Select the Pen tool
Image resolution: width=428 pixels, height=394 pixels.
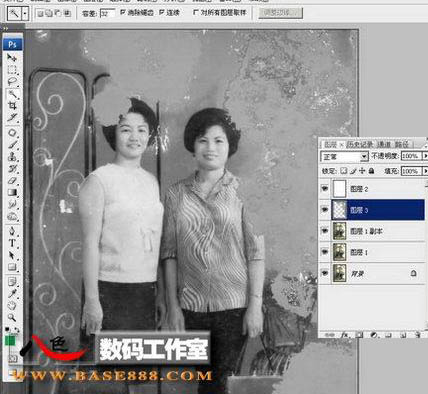pyautogui.click(x=12, y=231)
